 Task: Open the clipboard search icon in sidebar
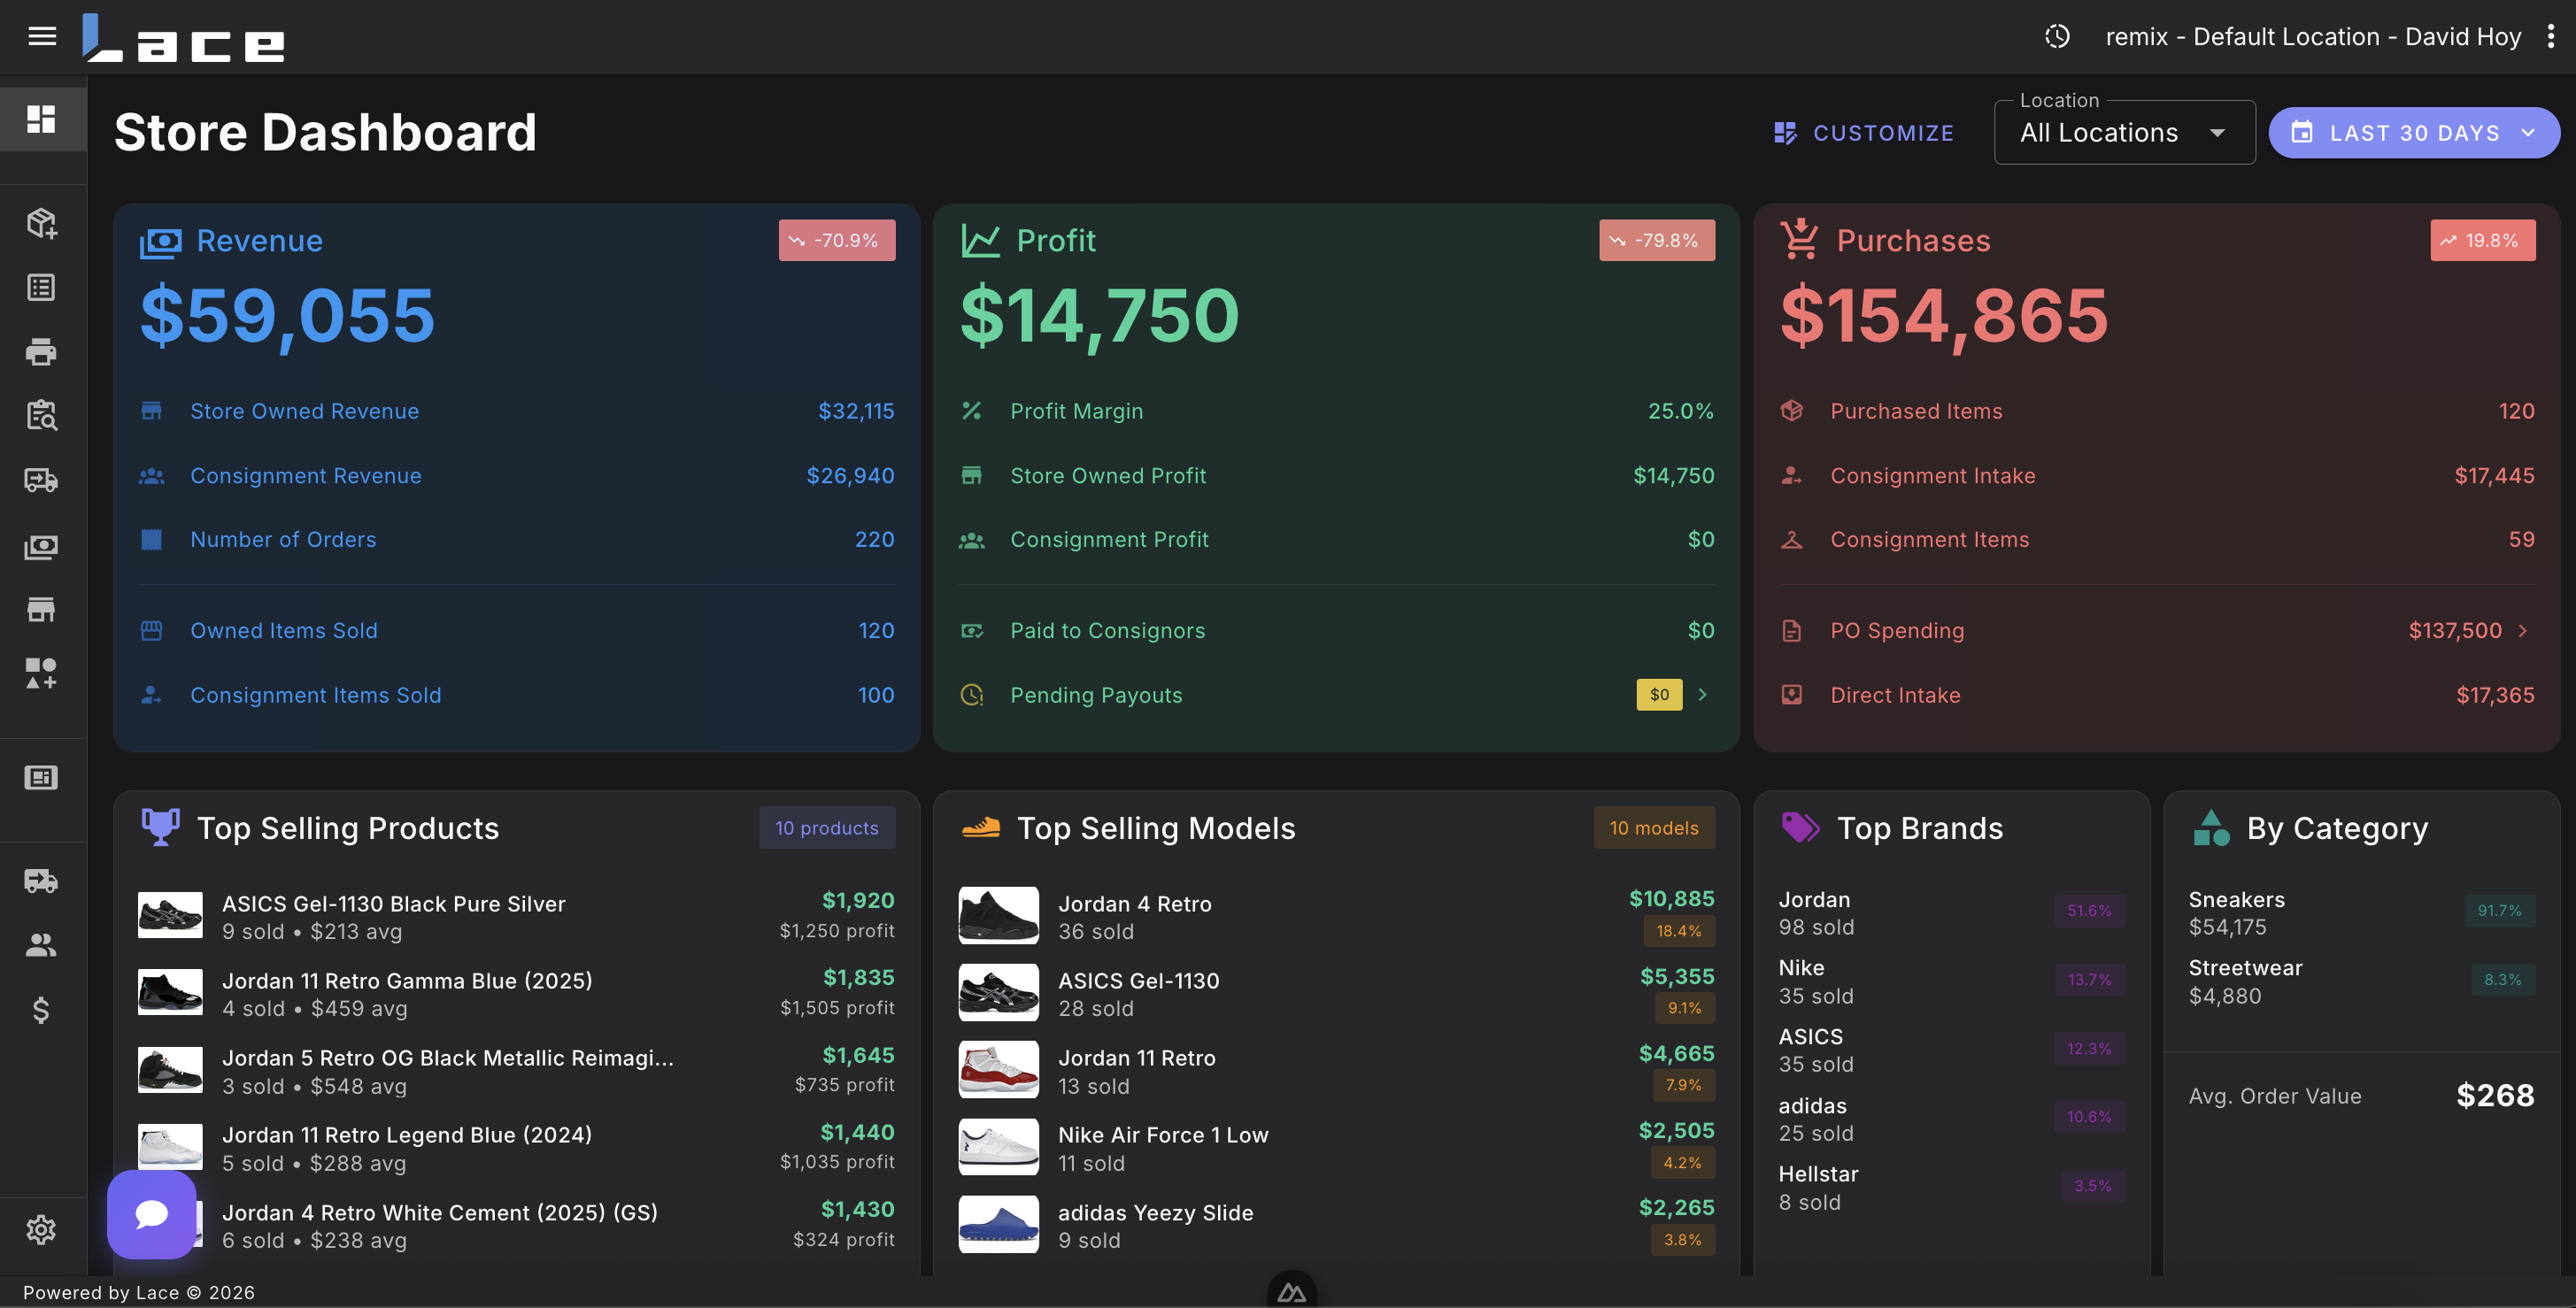coord(41,415)
